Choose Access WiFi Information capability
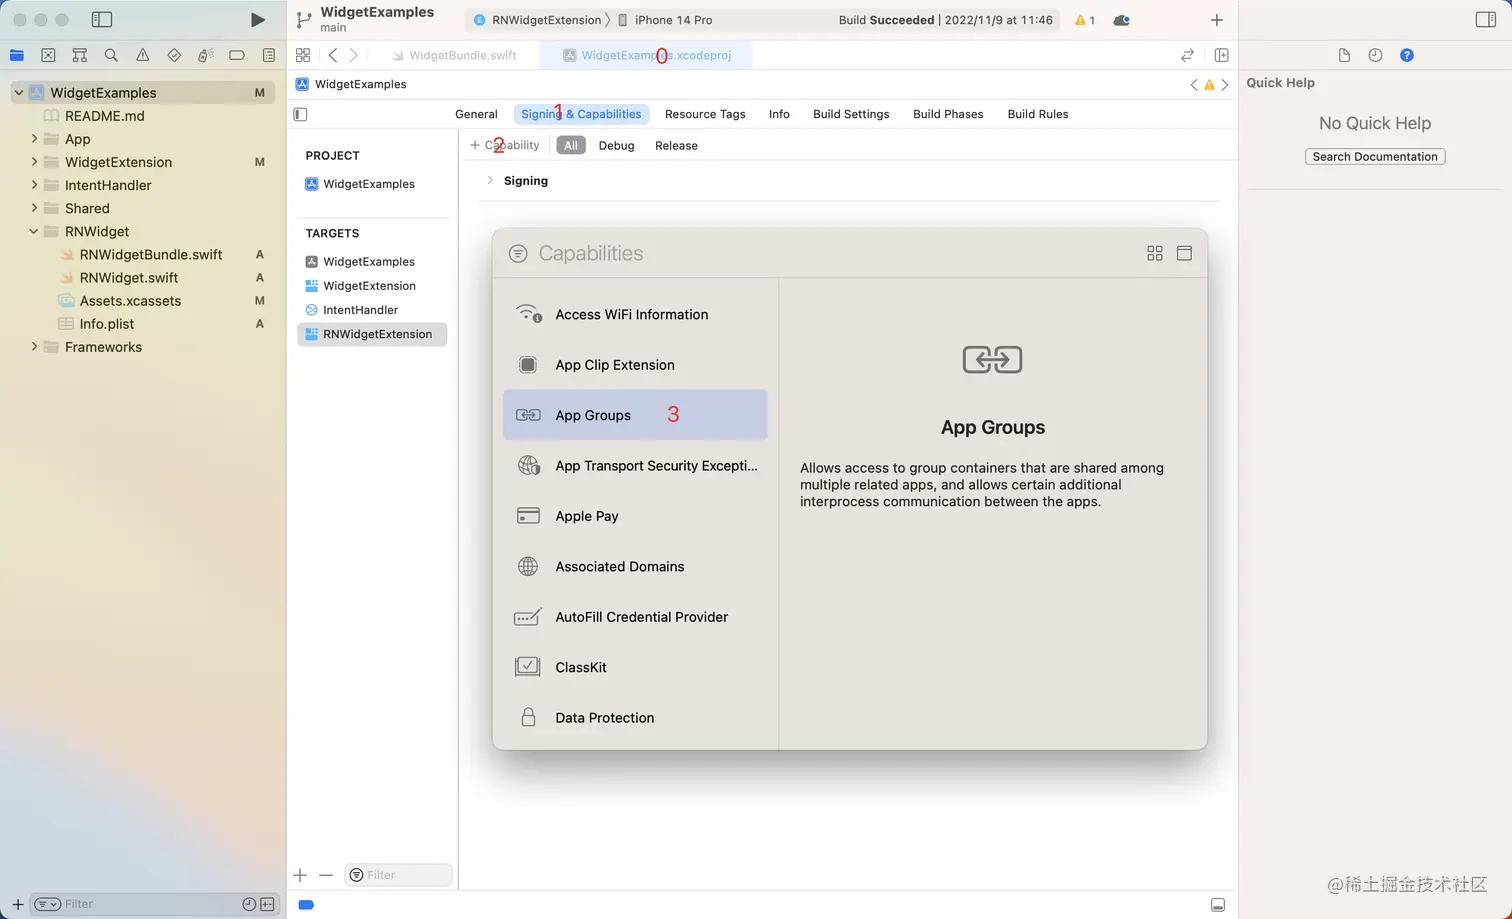 [635, 314]
